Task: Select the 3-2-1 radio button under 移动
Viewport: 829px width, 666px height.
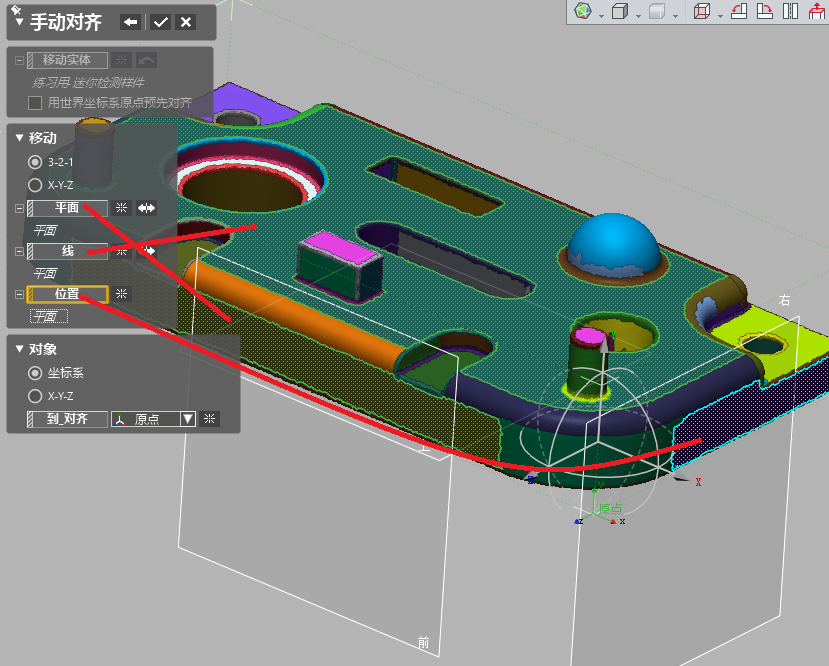Action: pyautogui.click(x=35, y=162)
